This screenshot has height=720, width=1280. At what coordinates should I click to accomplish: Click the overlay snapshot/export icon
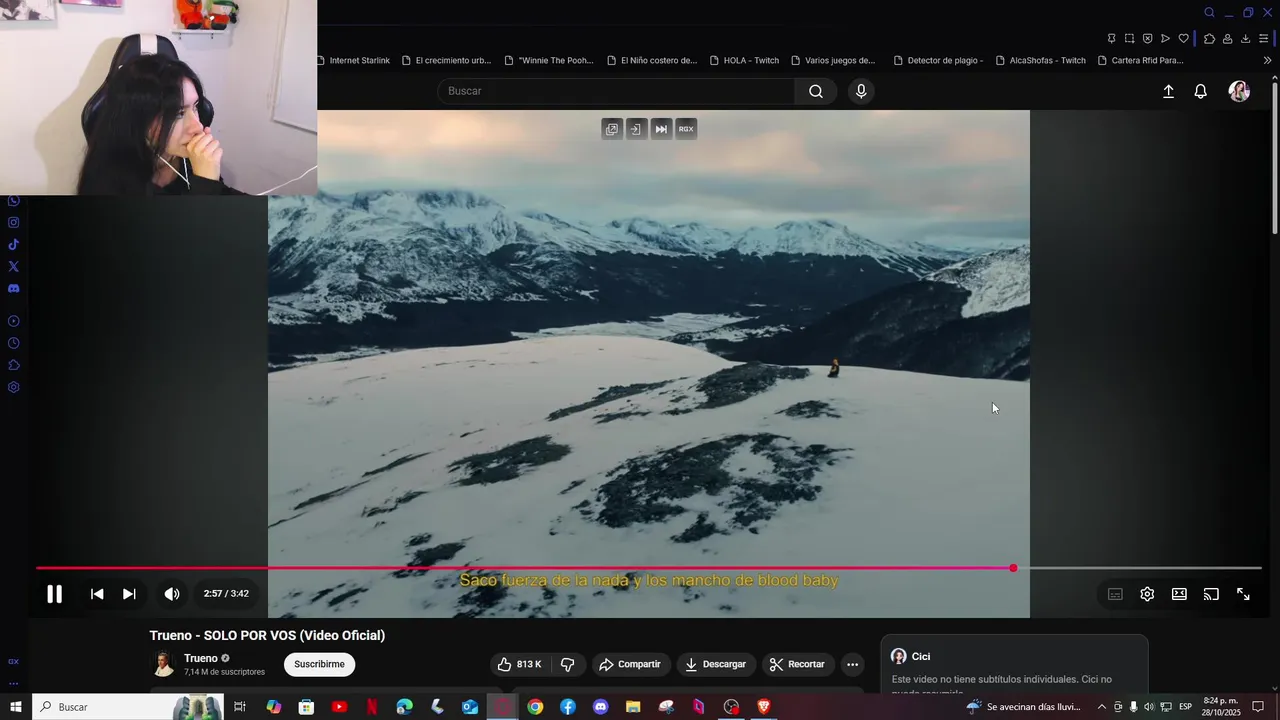click(x=636, y=129)
